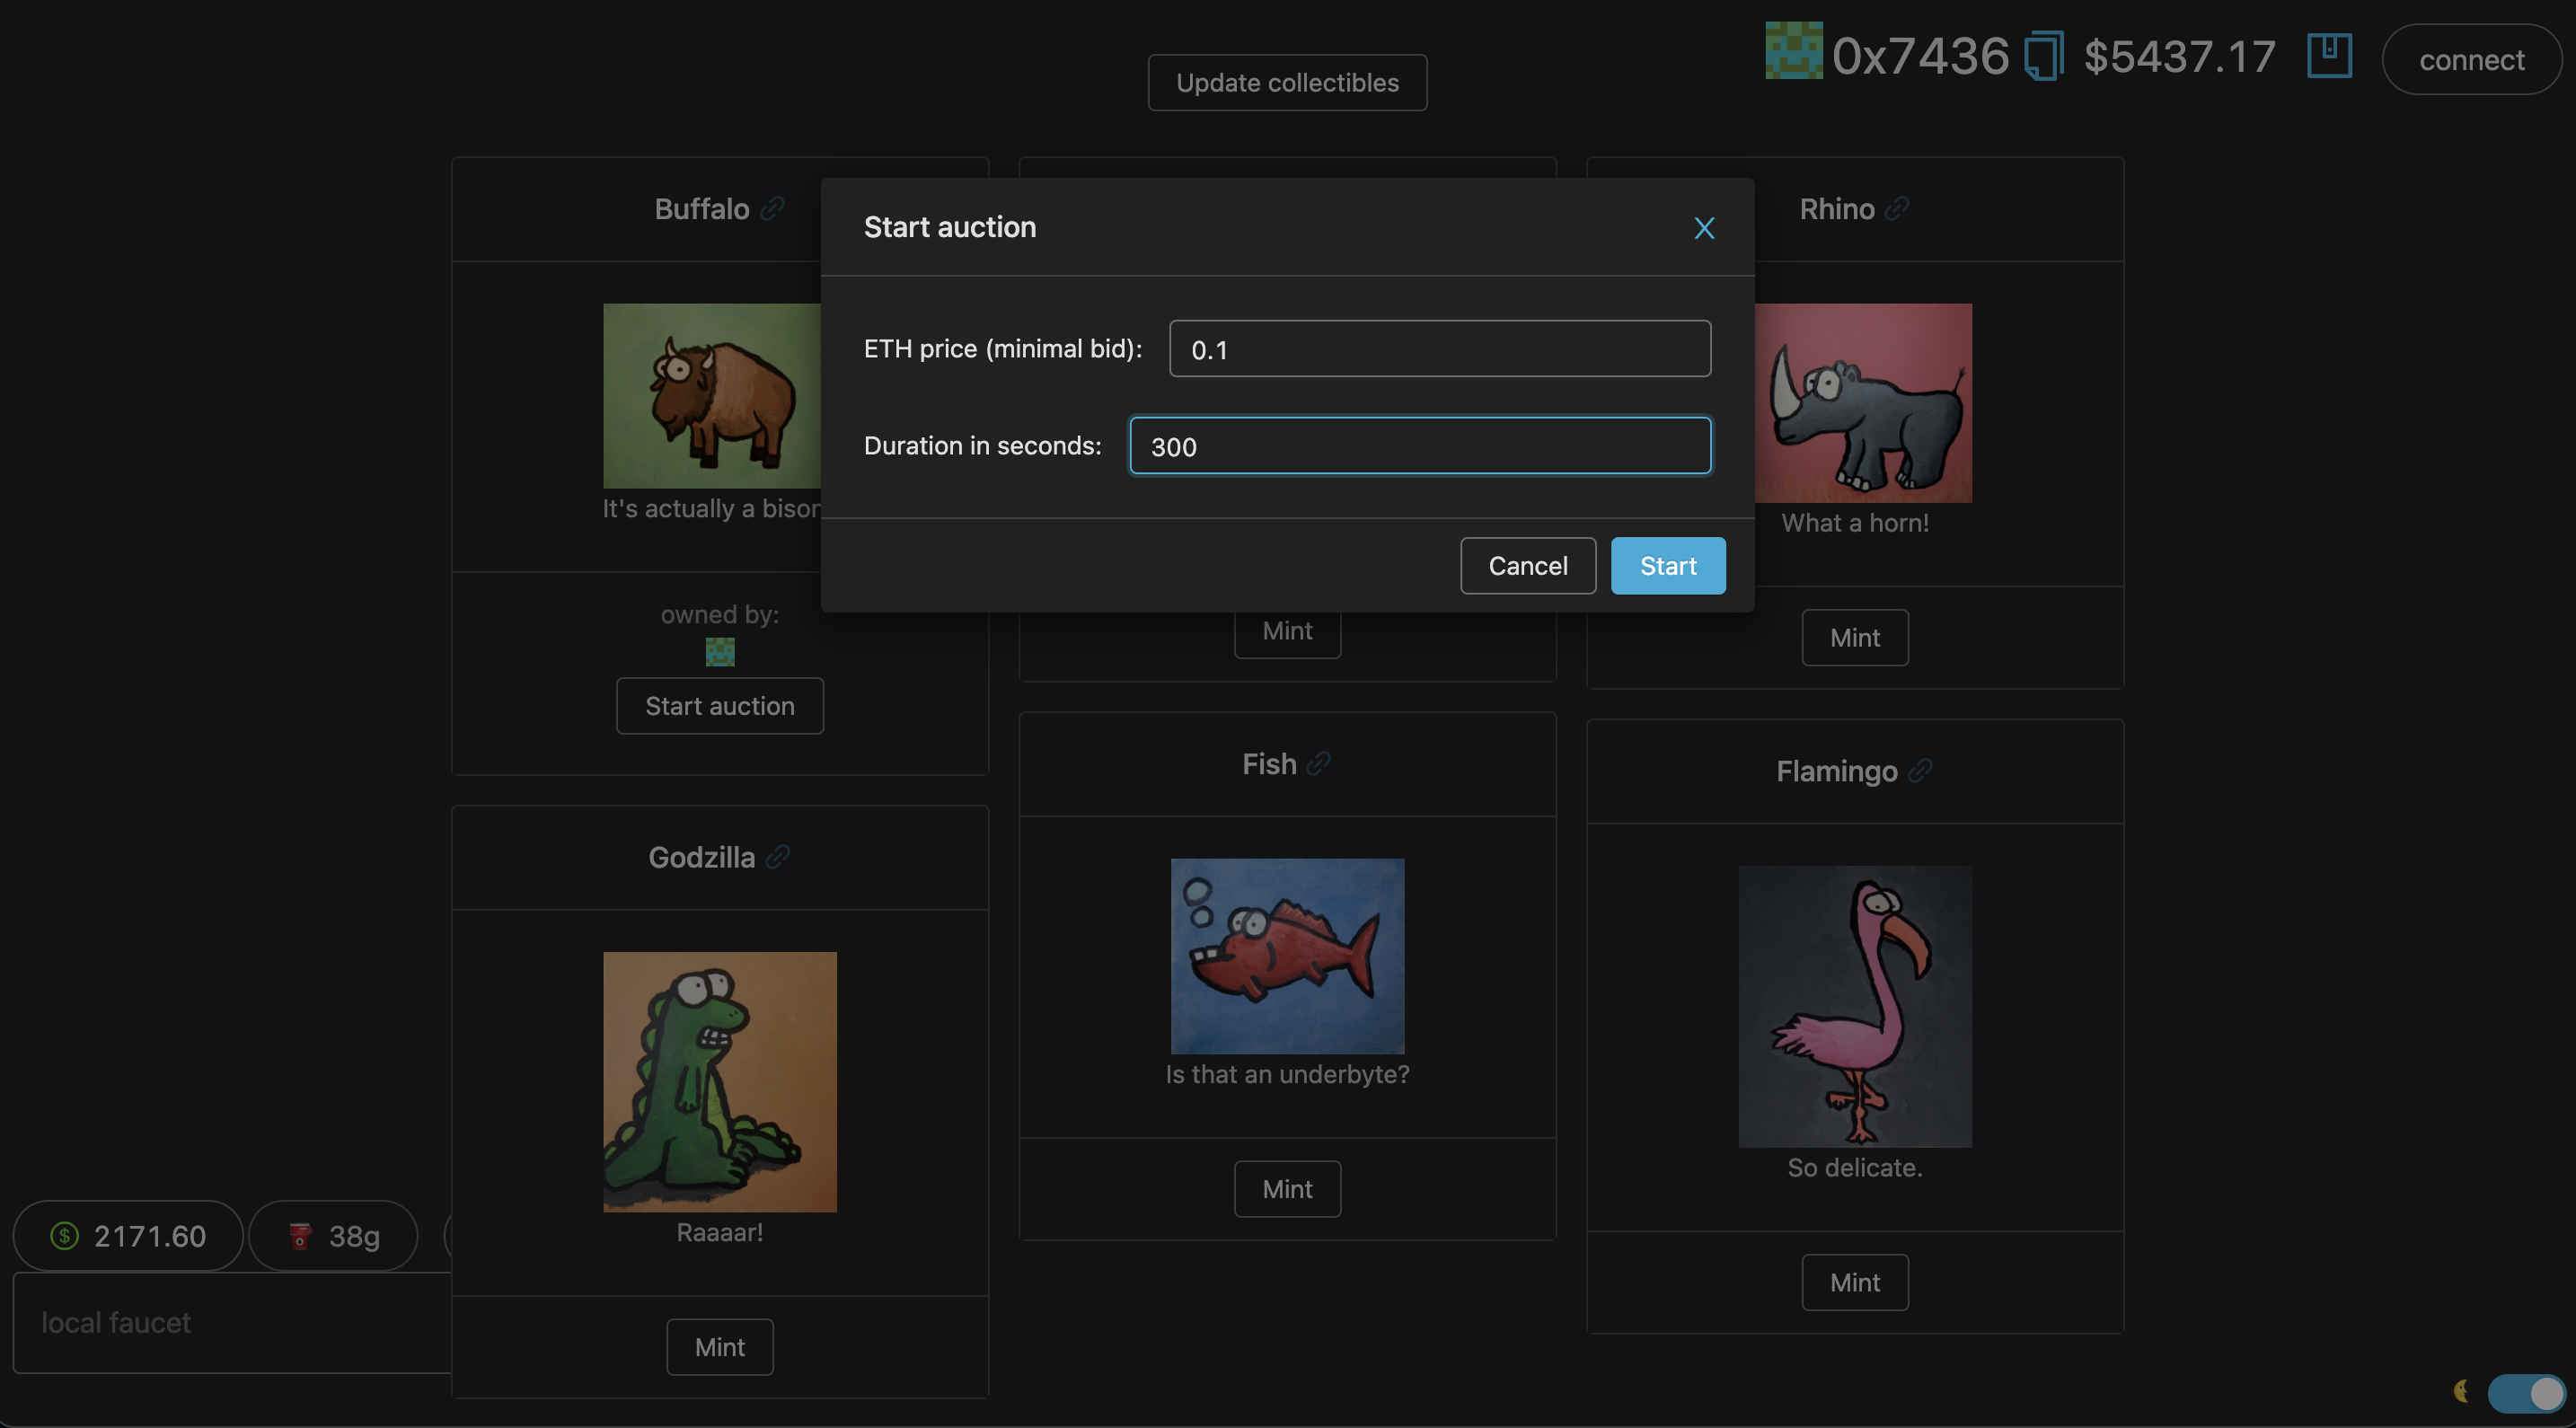Click the ETH price minimal bid field

pyautogui.click(x=1439, y=349)
